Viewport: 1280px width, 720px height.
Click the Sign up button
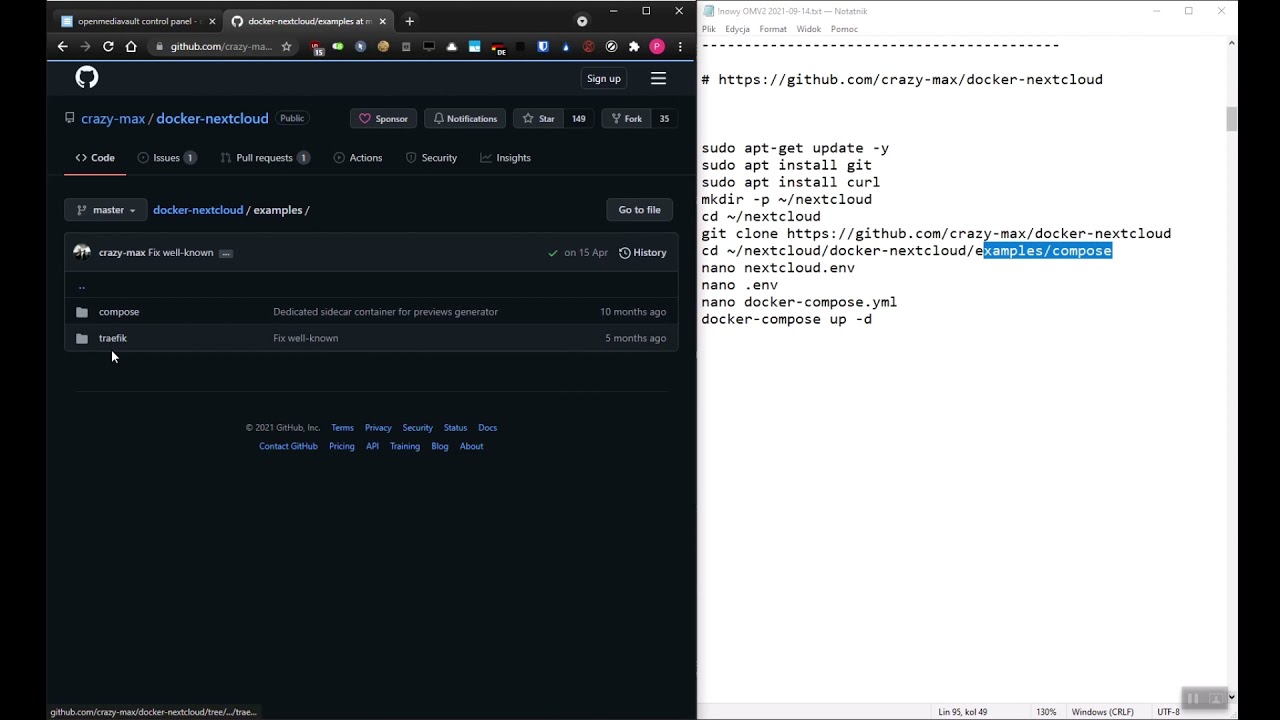(x=604, y=78)
